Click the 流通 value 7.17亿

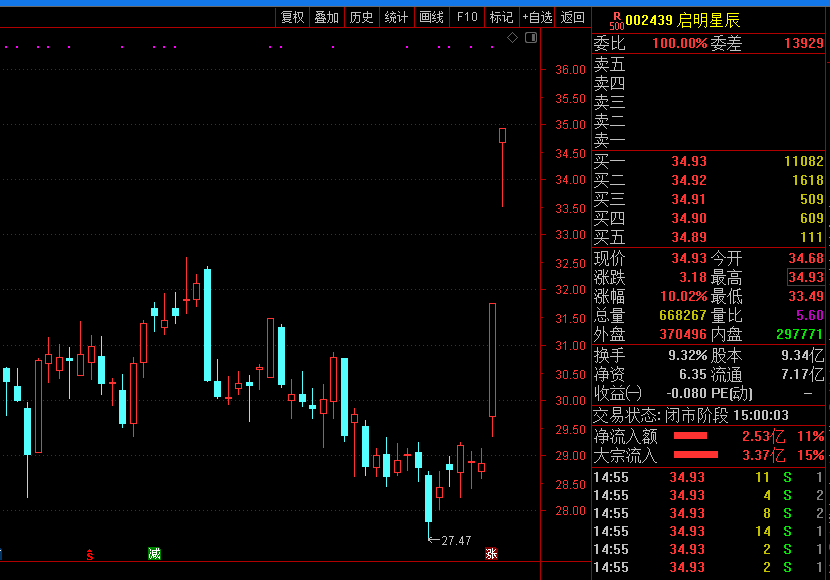pos(802,375)
